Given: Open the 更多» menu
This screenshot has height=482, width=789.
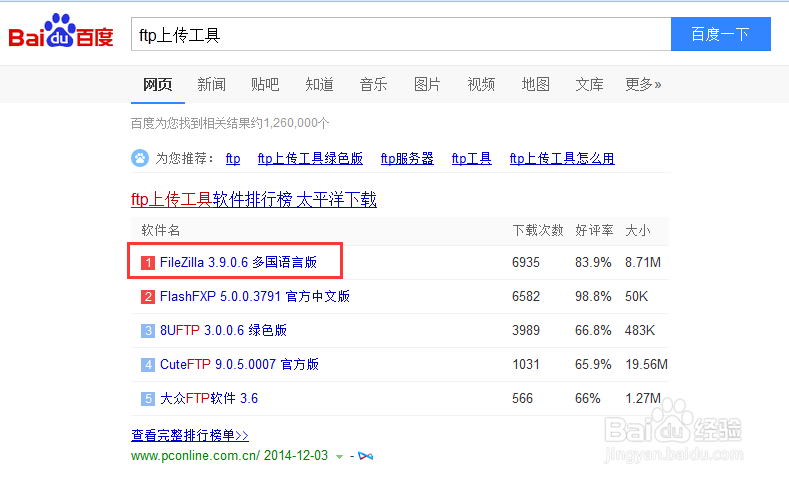Looking at the screenshot, I should point(643,84).
